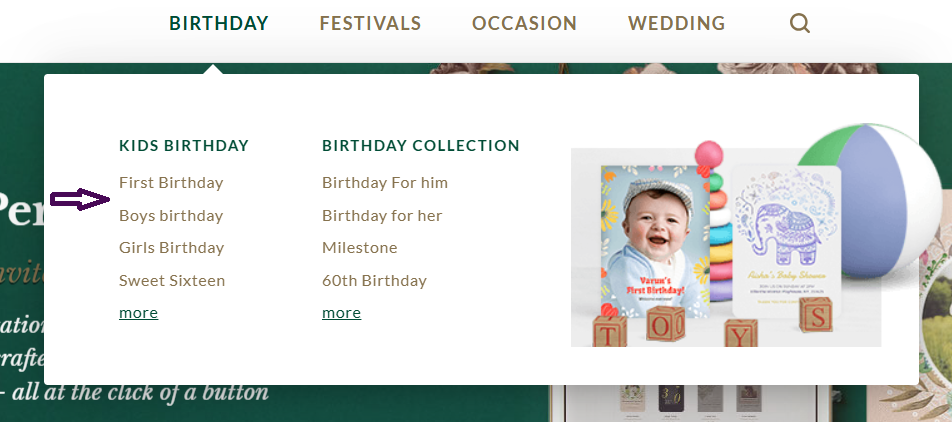
Task: Click the Kids Birthday heading
Action: click(x=184, y=146)
